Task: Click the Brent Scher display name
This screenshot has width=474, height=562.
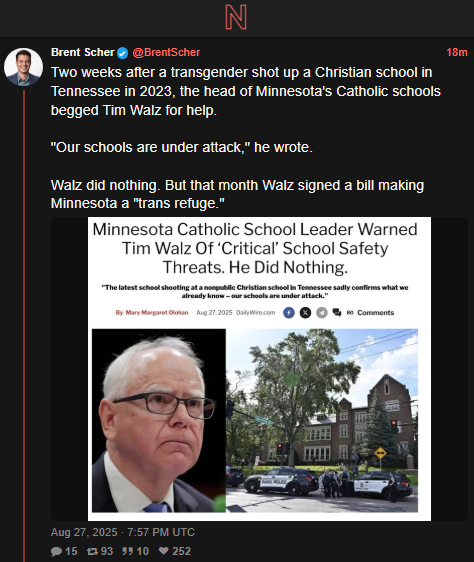Action: tap(82, 52)
